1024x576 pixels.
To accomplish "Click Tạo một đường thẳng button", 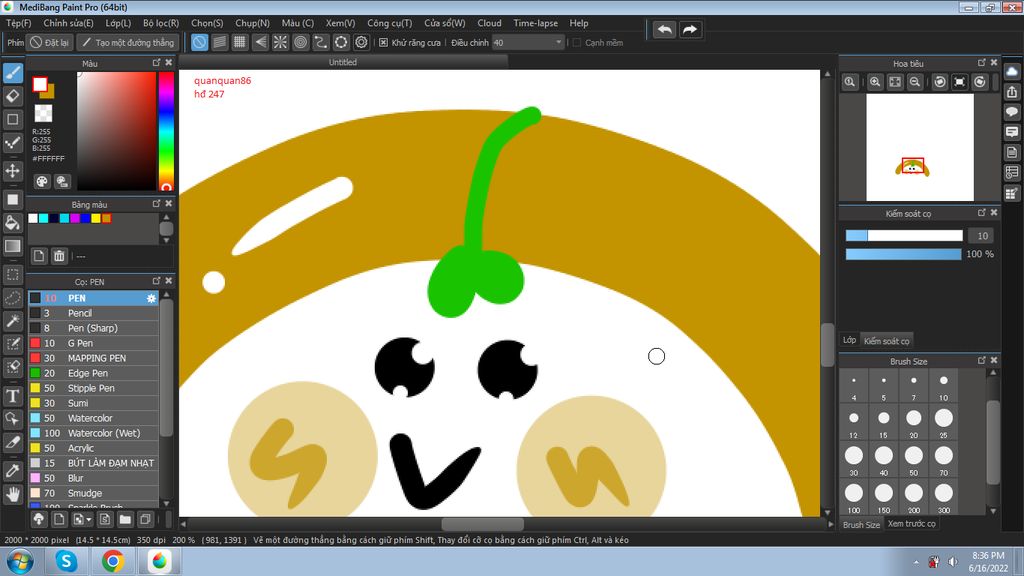I will 128,42.
